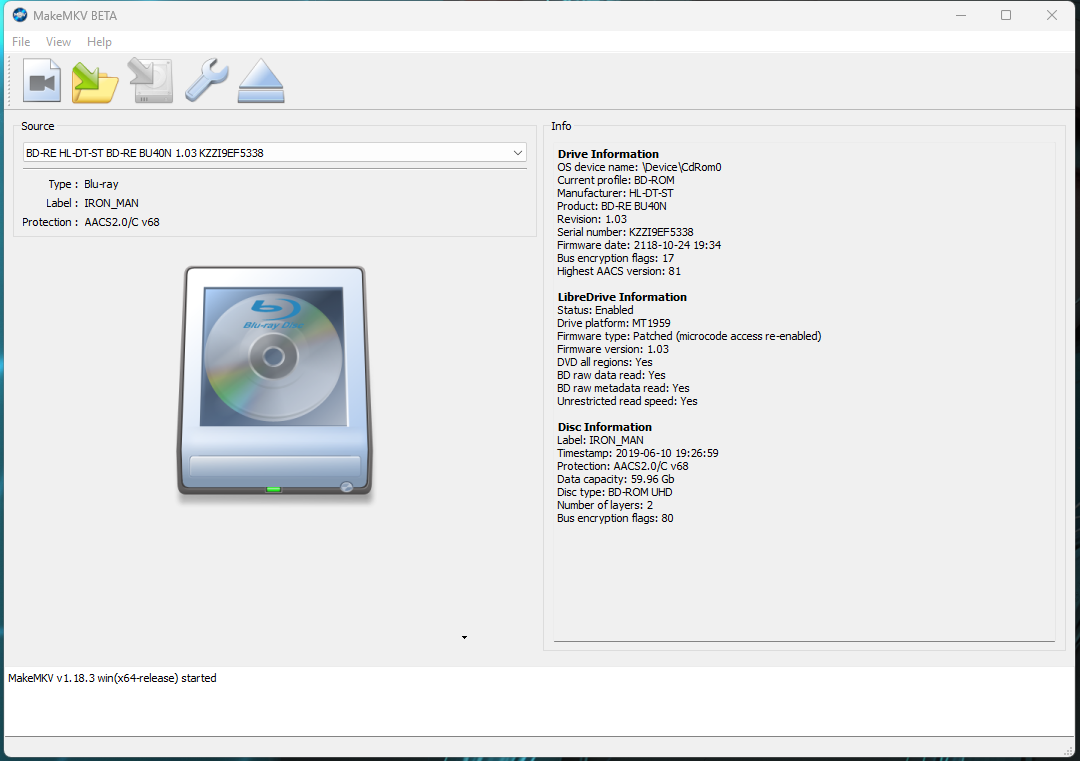This screenshot has width=1080, height=761.
Task: Click the 'LibreDrive Information' heading
Action: click(622, 298)
